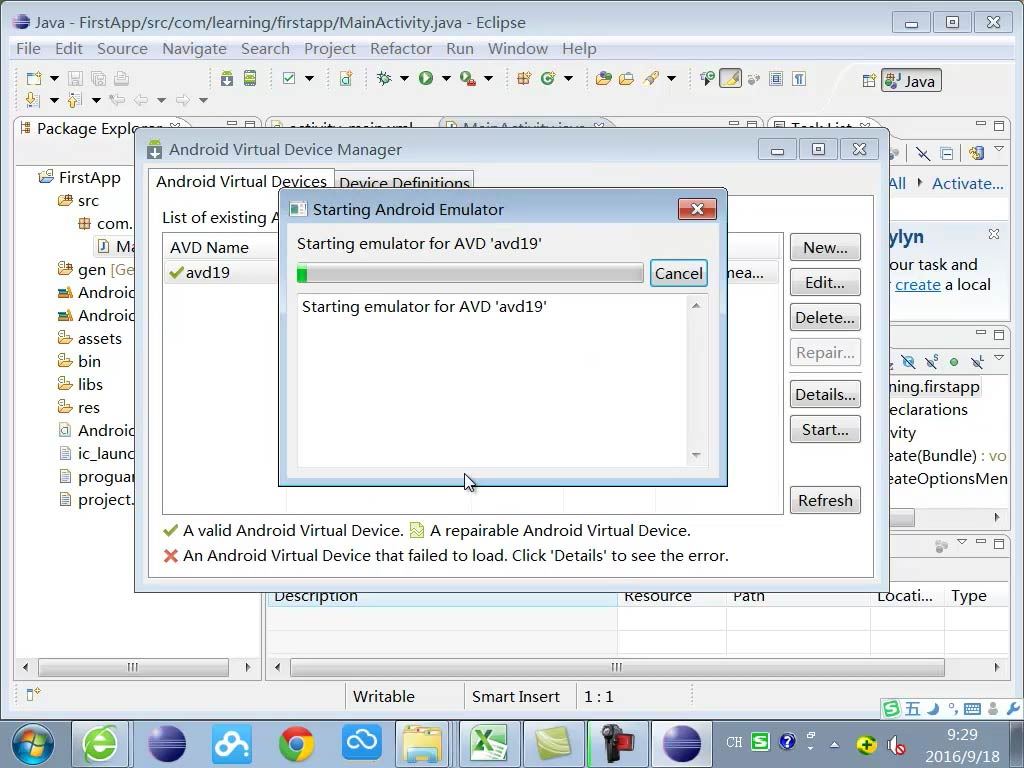Open Excel from the Windows taskbar
This screenshot has height=768, width=1024.
pos(489,744)
